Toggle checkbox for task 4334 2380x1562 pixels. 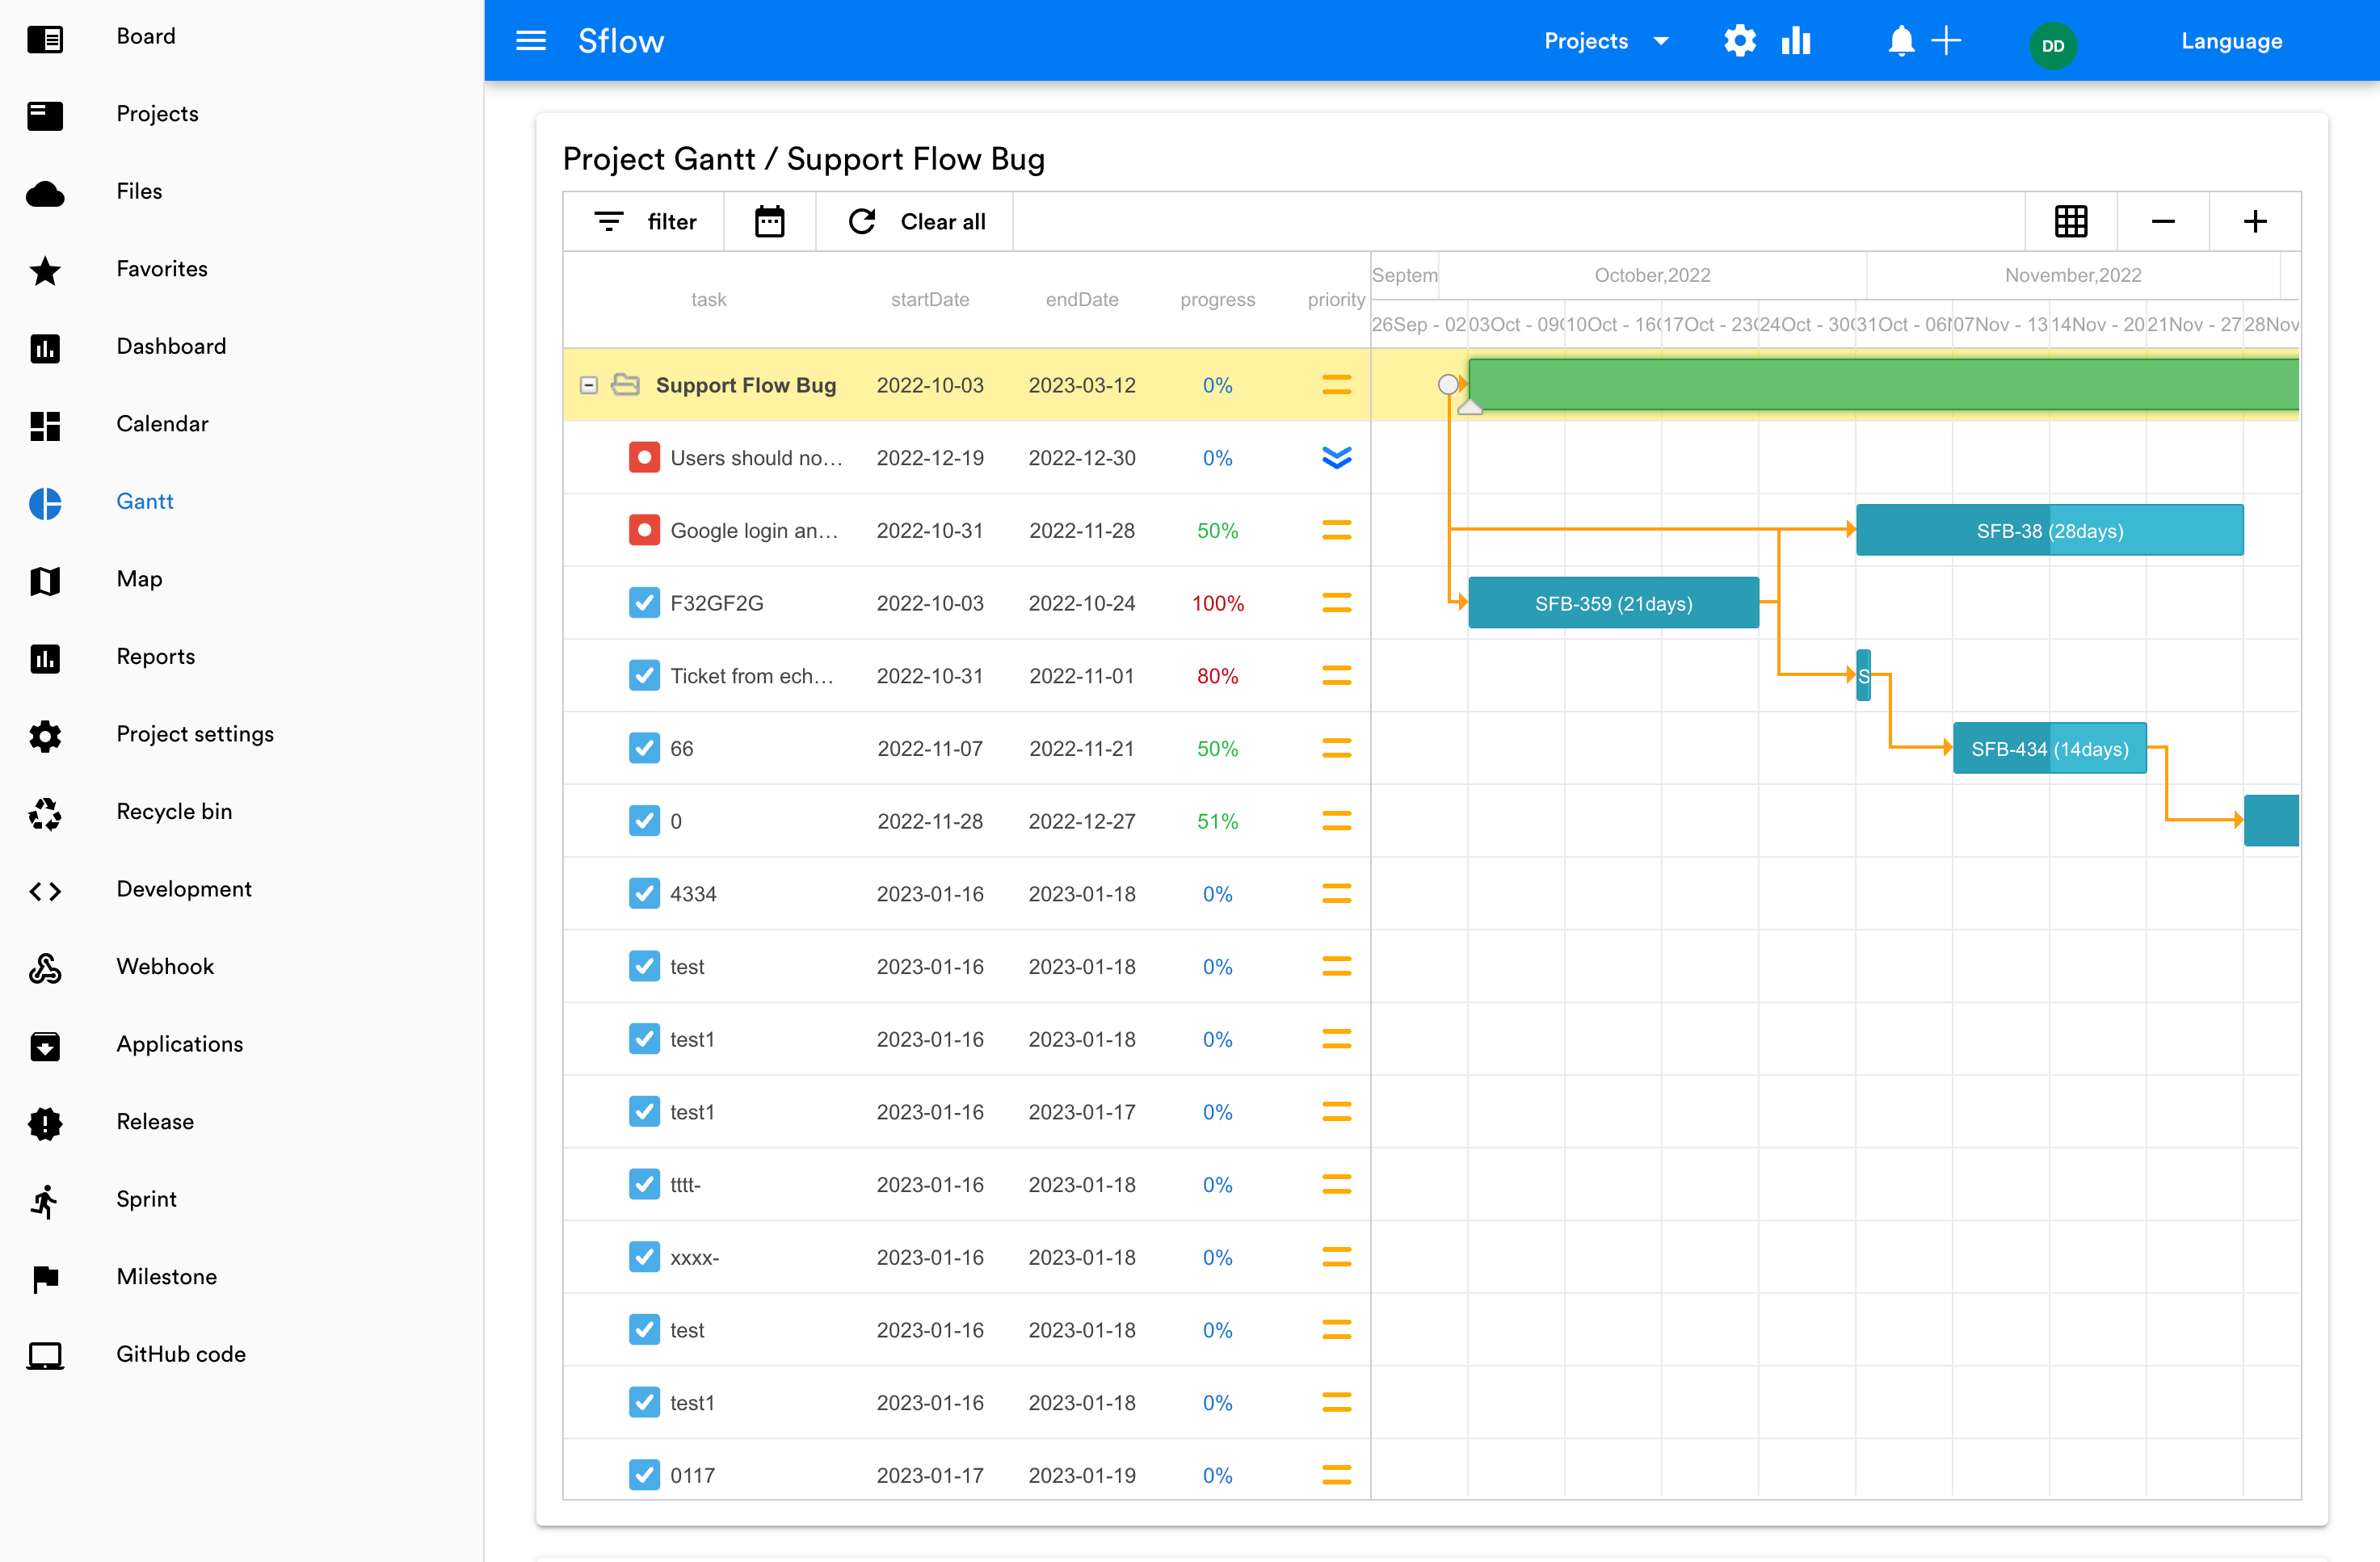644,893
